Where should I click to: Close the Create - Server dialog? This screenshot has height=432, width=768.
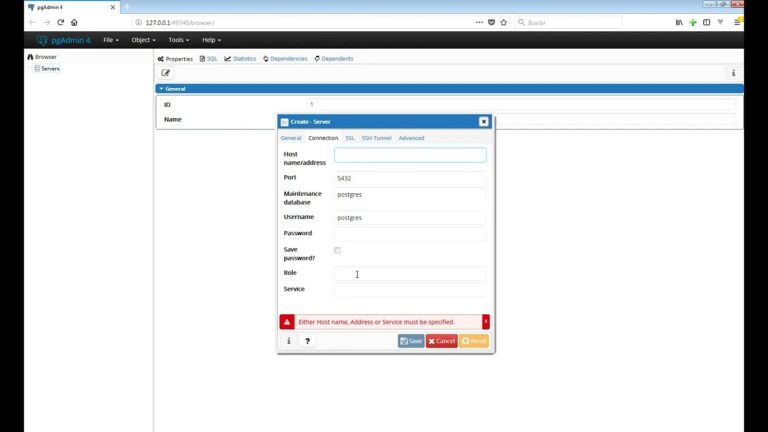[x=483, y=121]
